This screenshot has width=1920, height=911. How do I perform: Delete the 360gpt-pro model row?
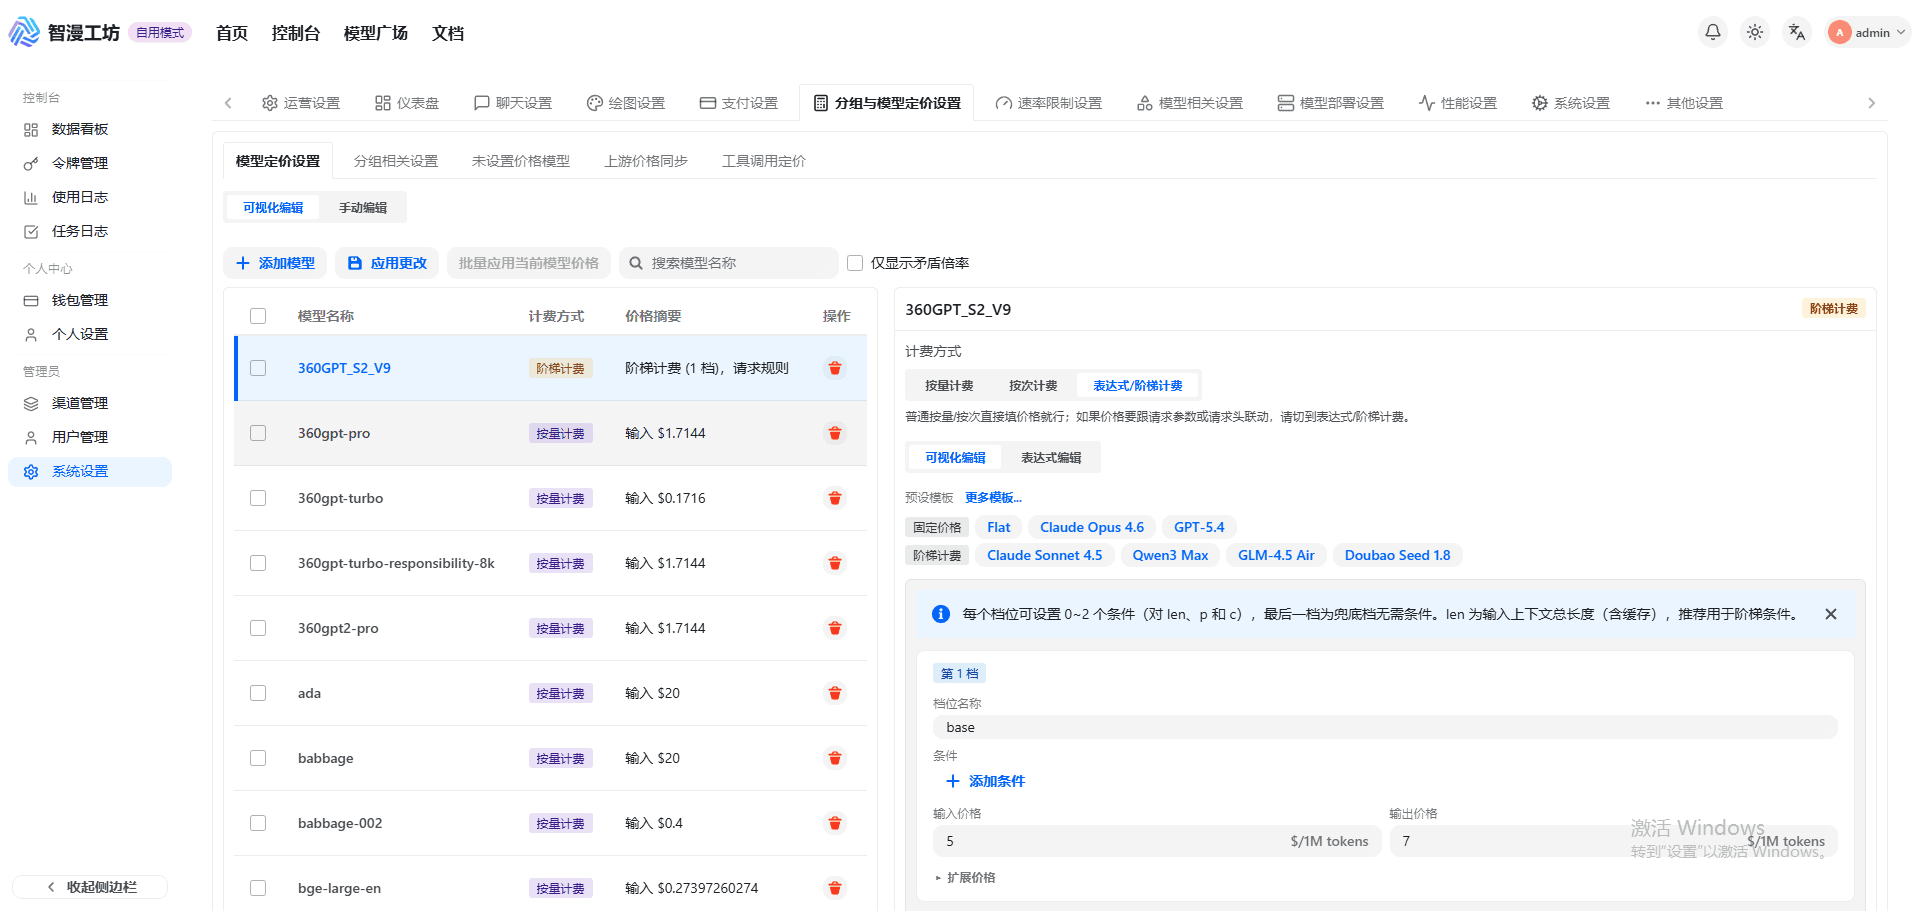click(834, 433)
